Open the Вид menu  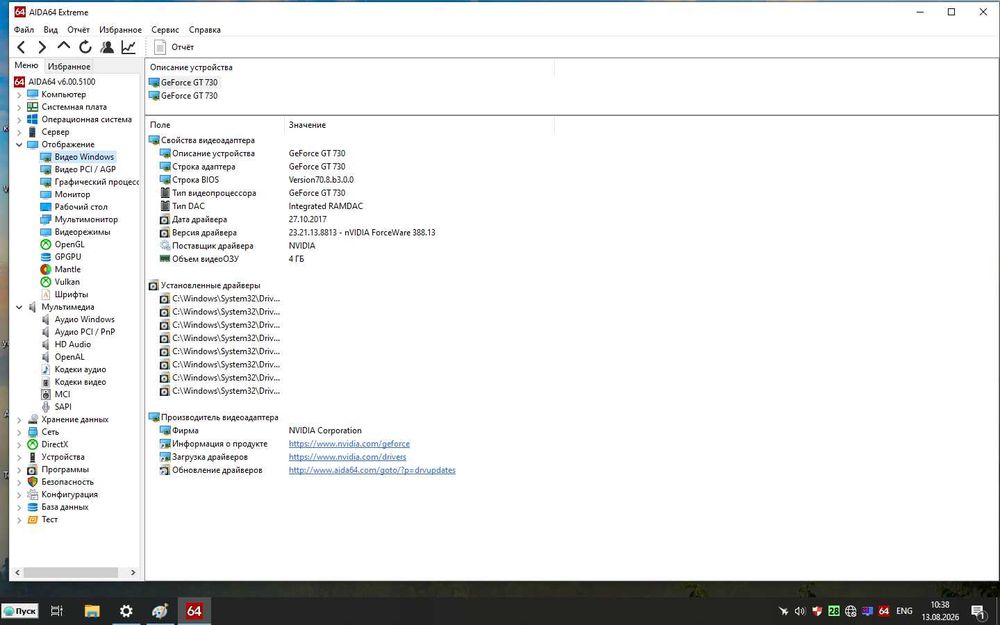tap(50, 29)
